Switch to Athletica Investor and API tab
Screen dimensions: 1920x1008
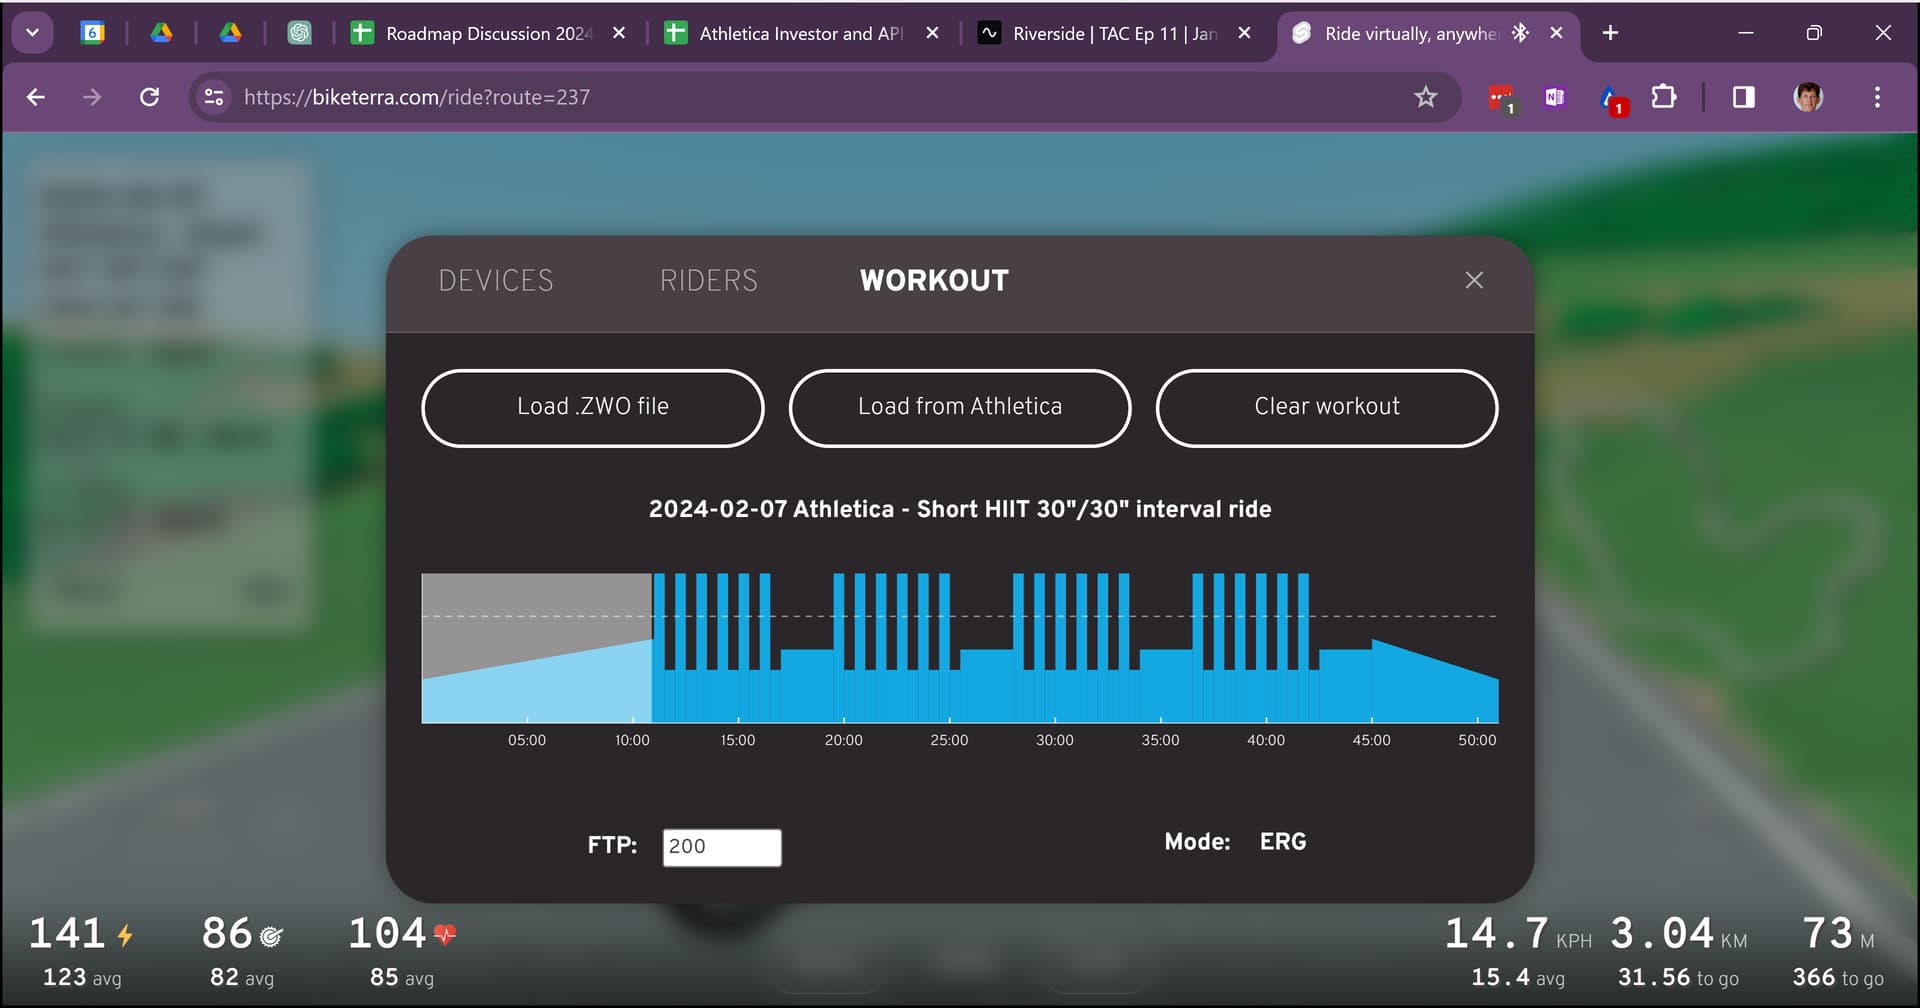[800, 33]
